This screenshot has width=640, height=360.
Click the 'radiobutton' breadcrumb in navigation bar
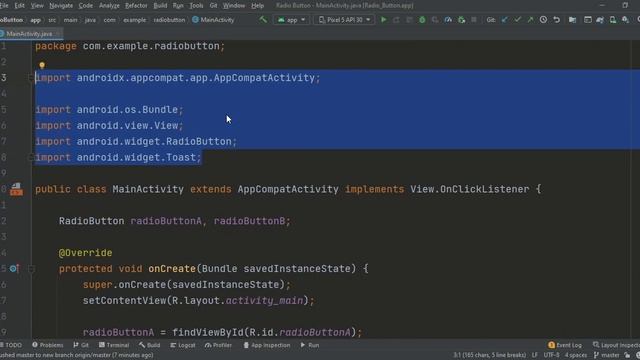point(169,20)
